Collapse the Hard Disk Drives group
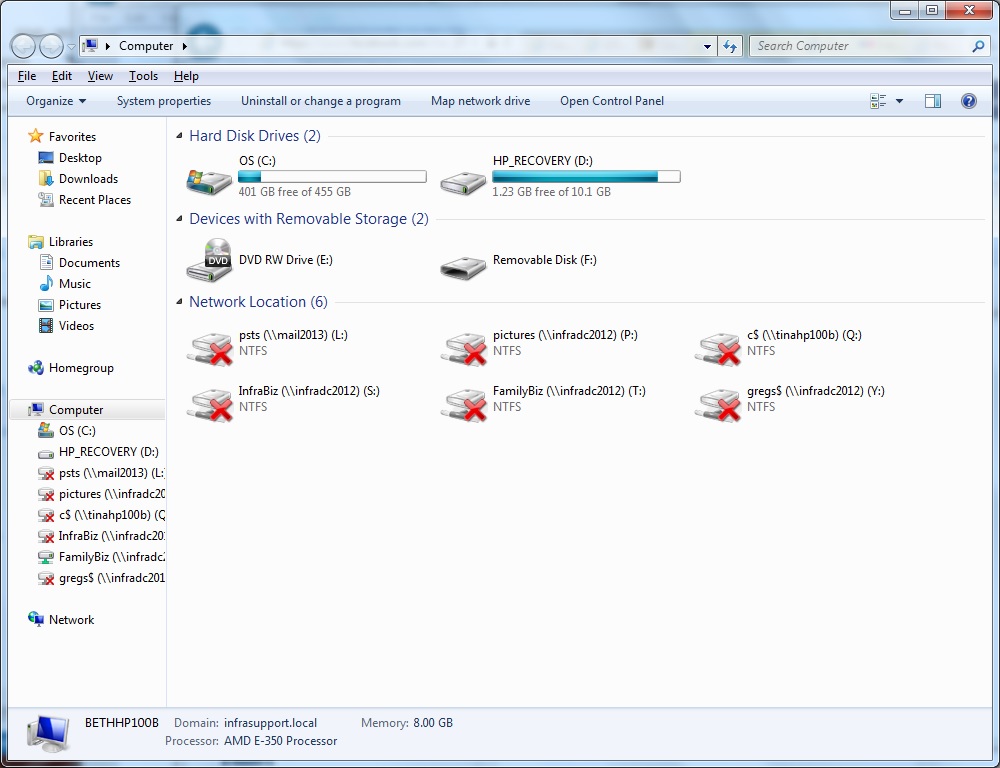 click(179, 136)
